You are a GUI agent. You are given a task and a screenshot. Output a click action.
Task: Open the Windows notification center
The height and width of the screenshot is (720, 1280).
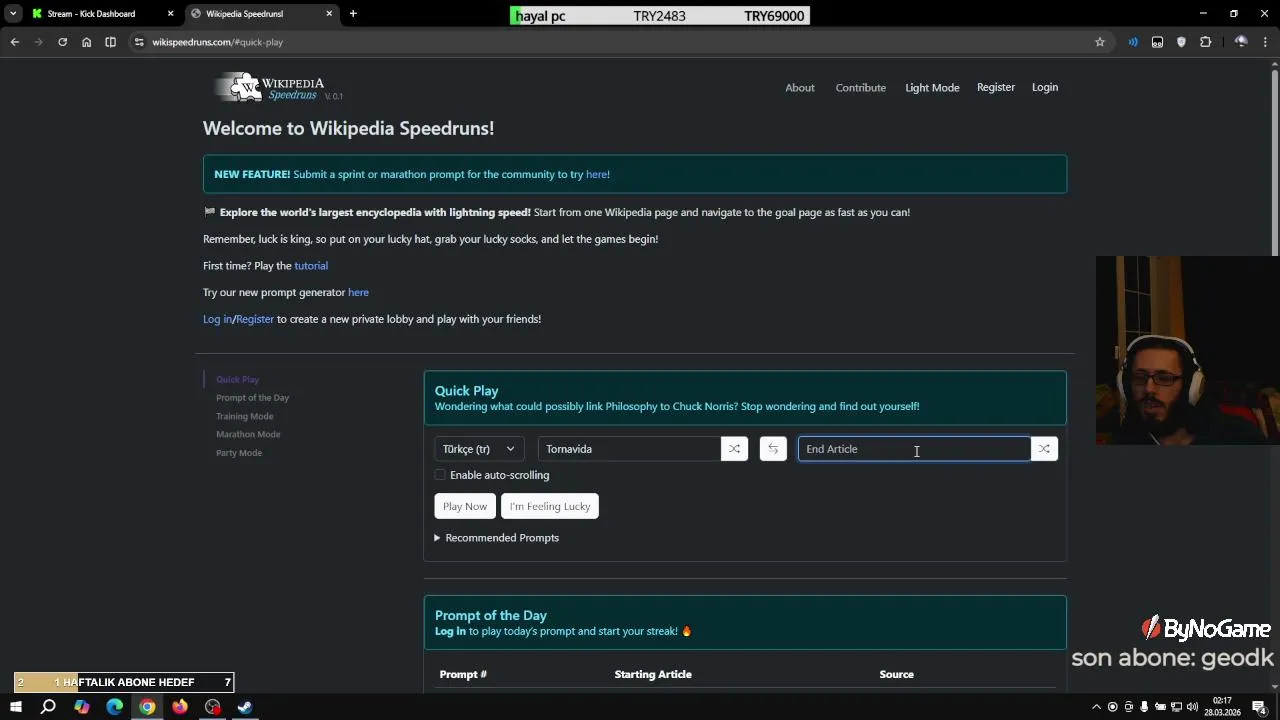pyautogui.click(x=1259, y=707)
